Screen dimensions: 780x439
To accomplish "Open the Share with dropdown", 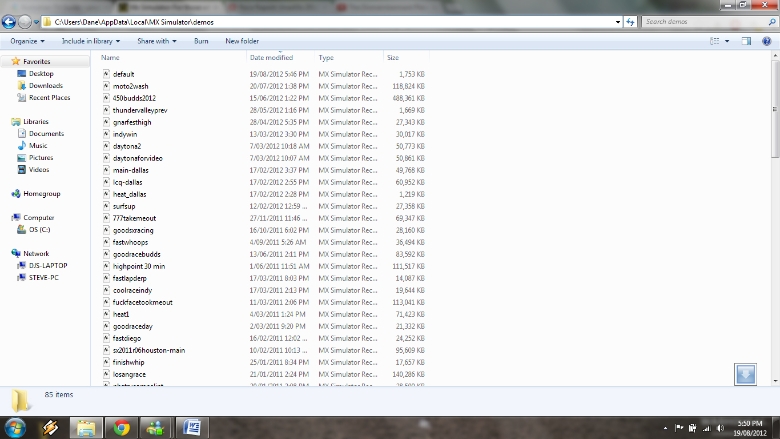I will point(157,41).
